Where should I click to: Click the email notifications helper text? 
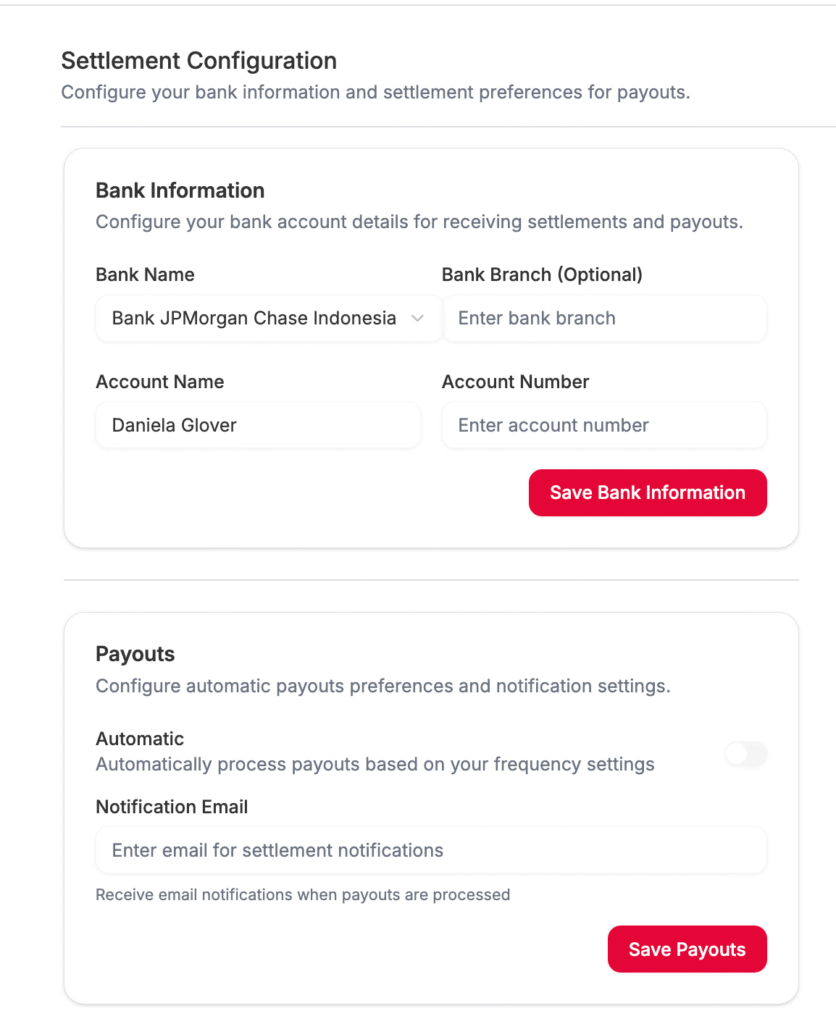[x=303, y=894]
